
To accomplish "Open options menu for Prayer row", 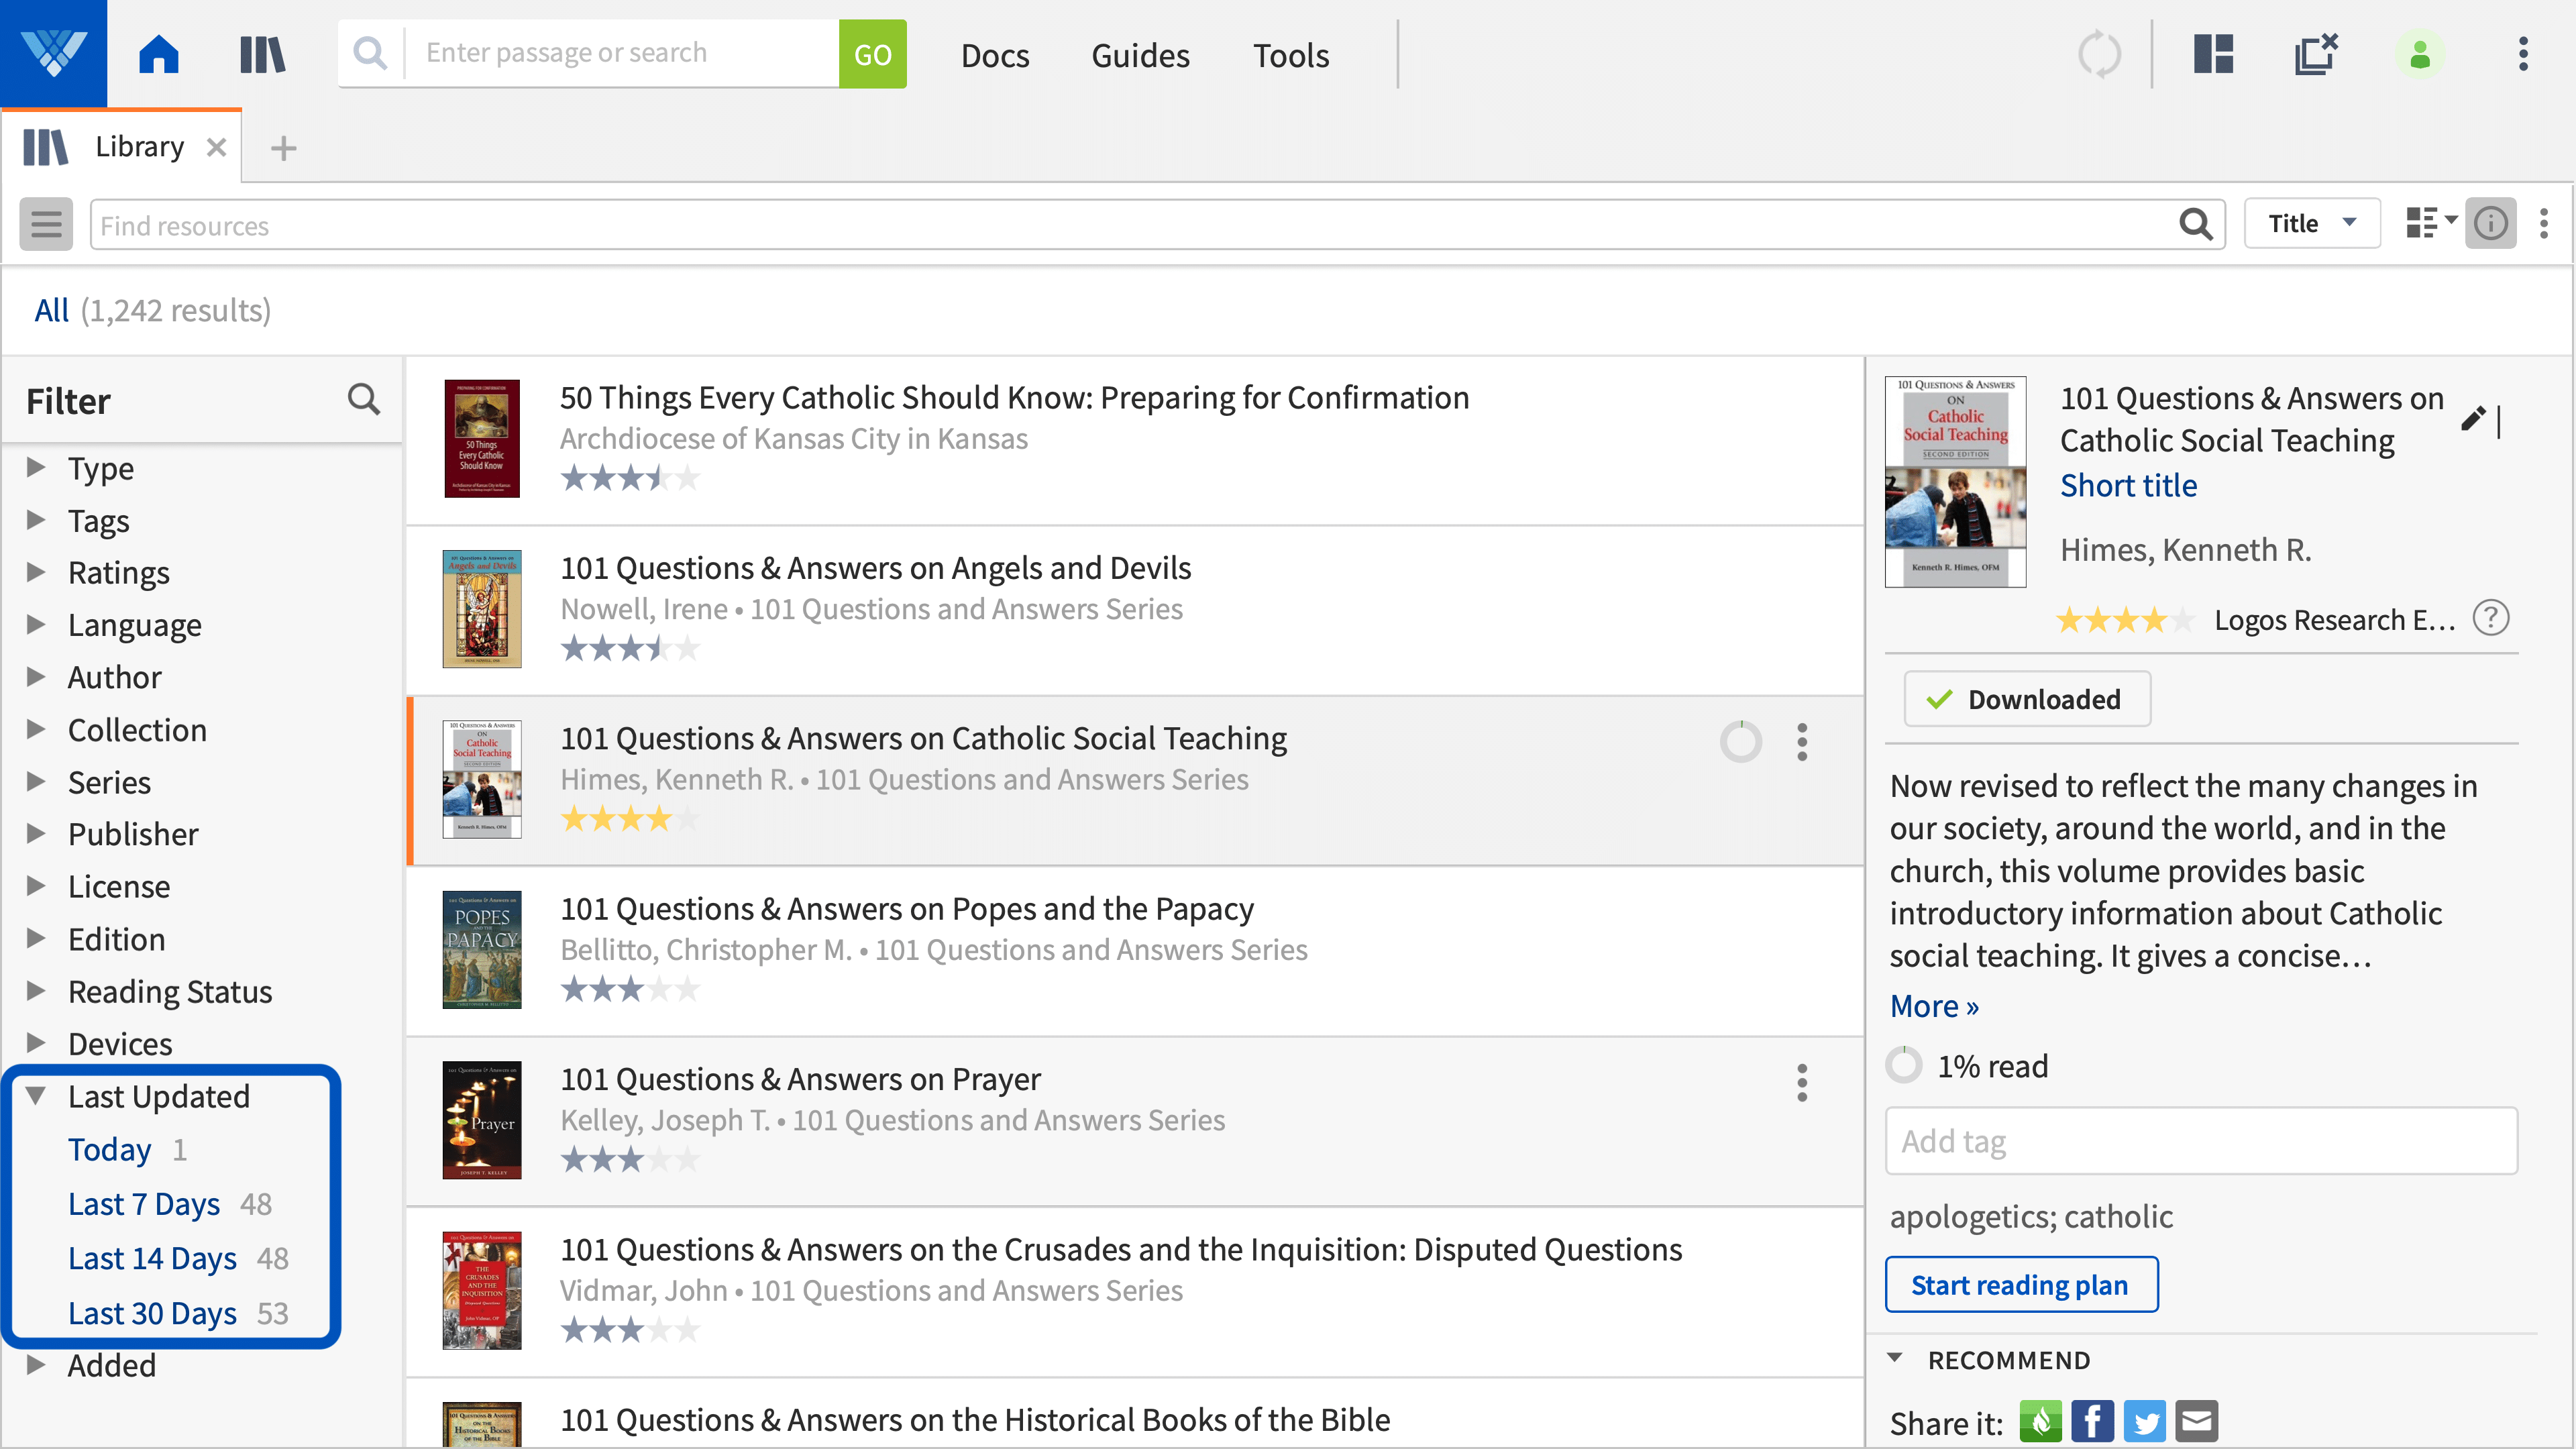I will click(x=1802, y=1083).
